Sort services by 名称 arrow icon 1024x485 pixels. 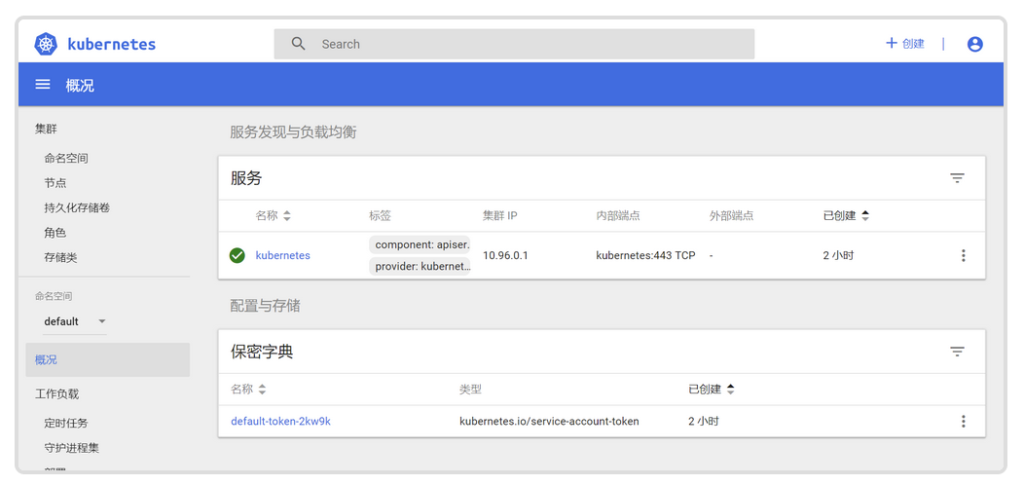[x=287, y=215]
